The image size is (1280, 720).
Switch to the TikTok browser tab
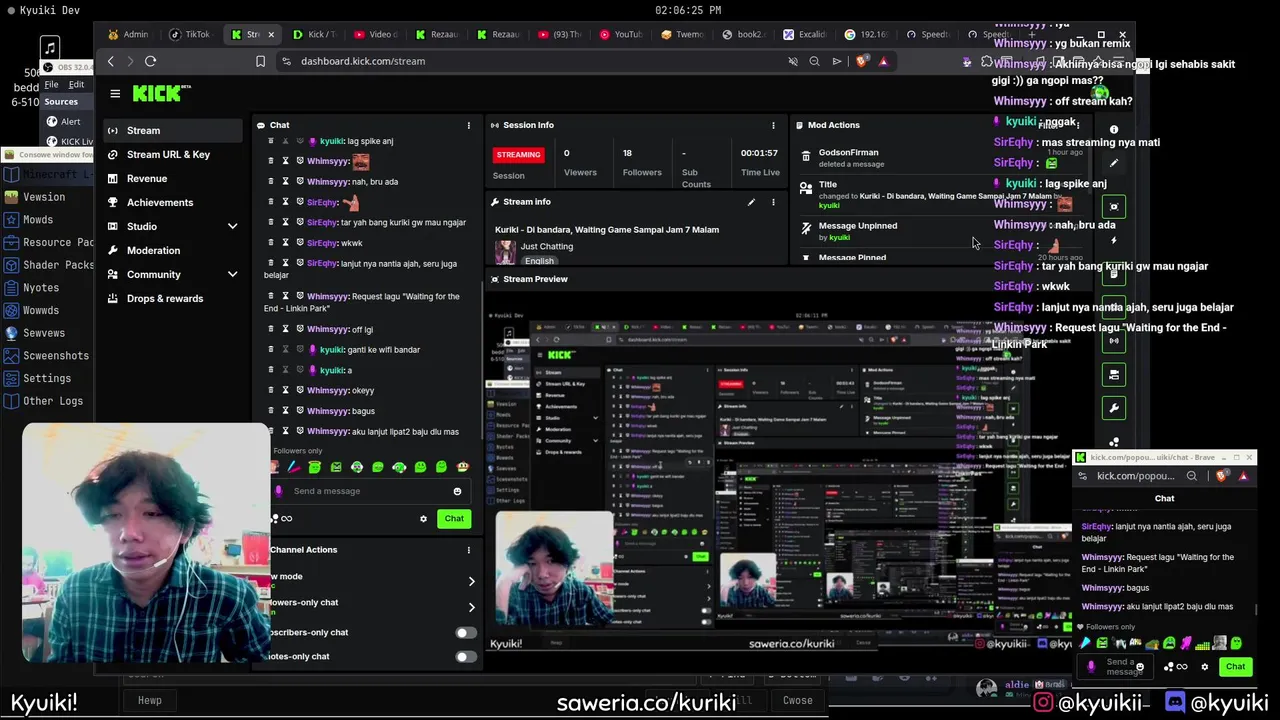(190, 34)
